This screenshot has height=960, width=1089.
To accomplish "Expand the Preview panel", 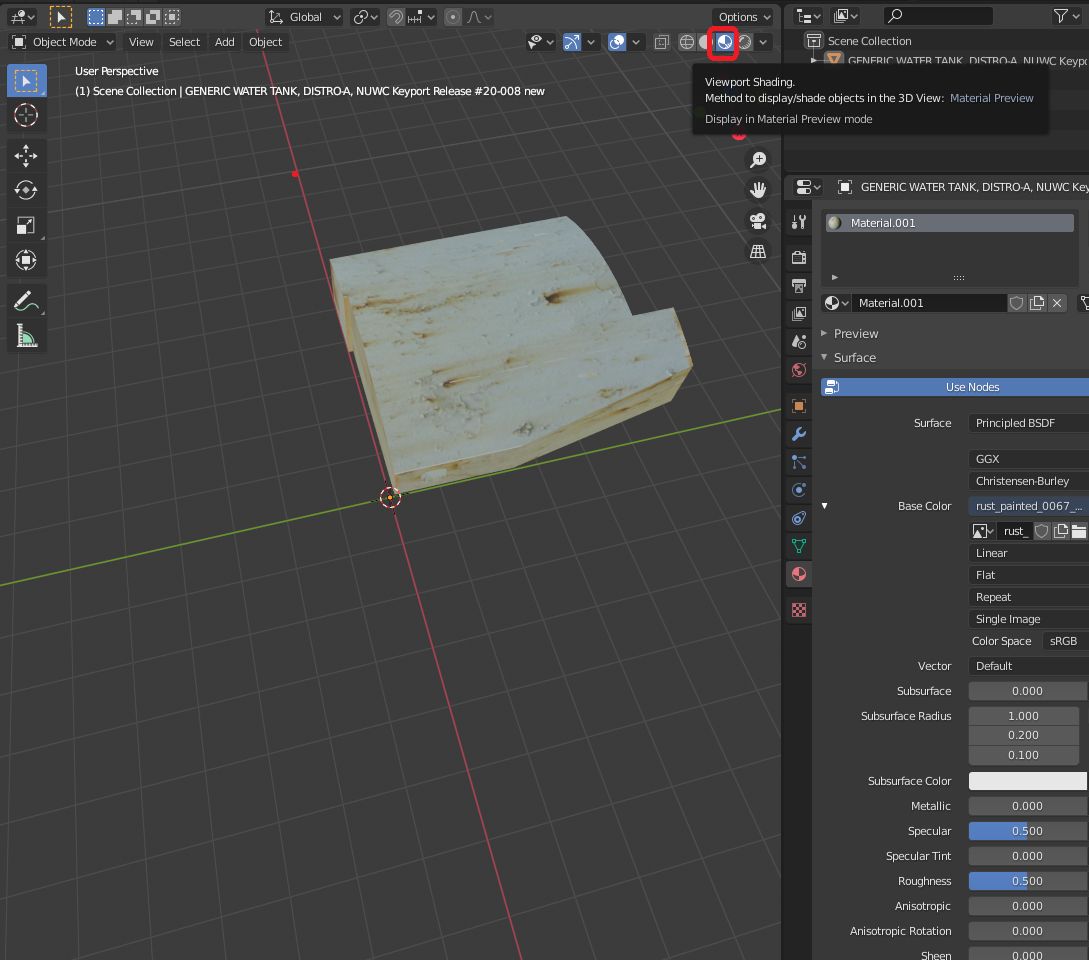I will (x=855, y=333).
